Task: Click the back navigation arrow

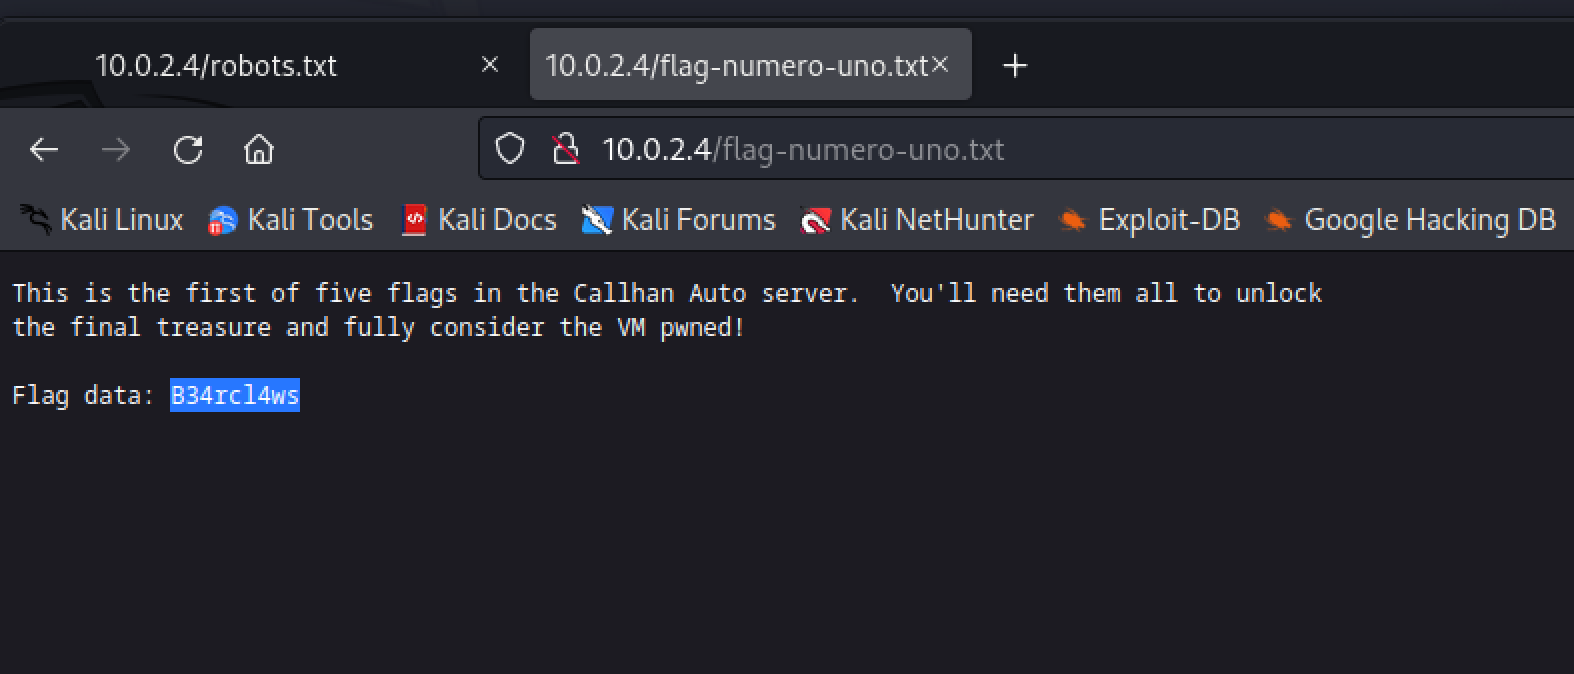Action: pyautogui.click(x=44, y=150)
